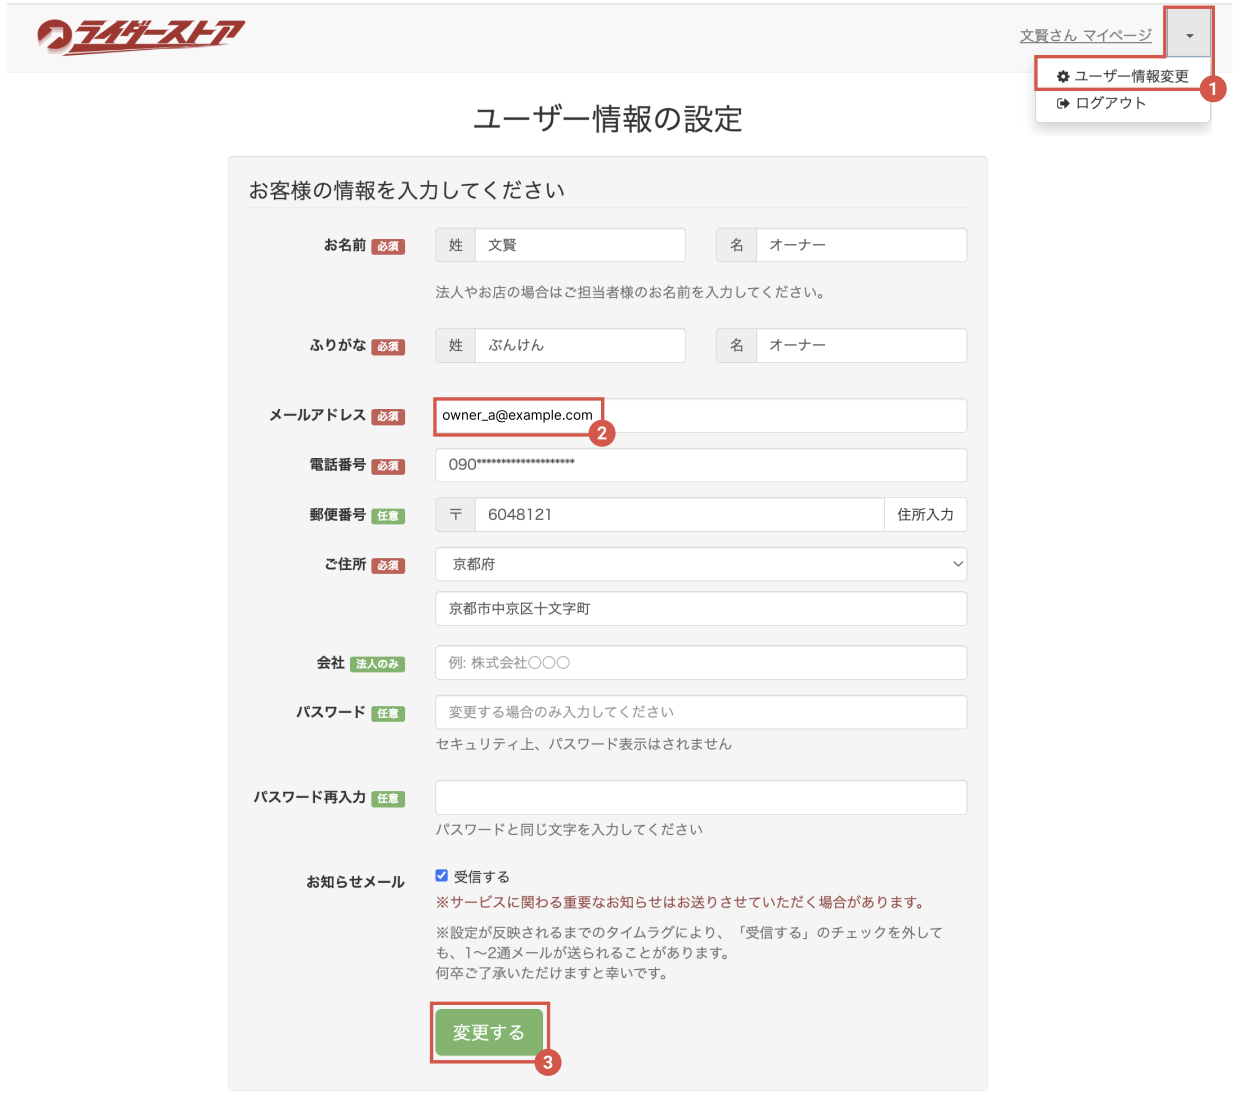
Task: Open the 文賢さん マイページ link
Action: [1085, 36]
